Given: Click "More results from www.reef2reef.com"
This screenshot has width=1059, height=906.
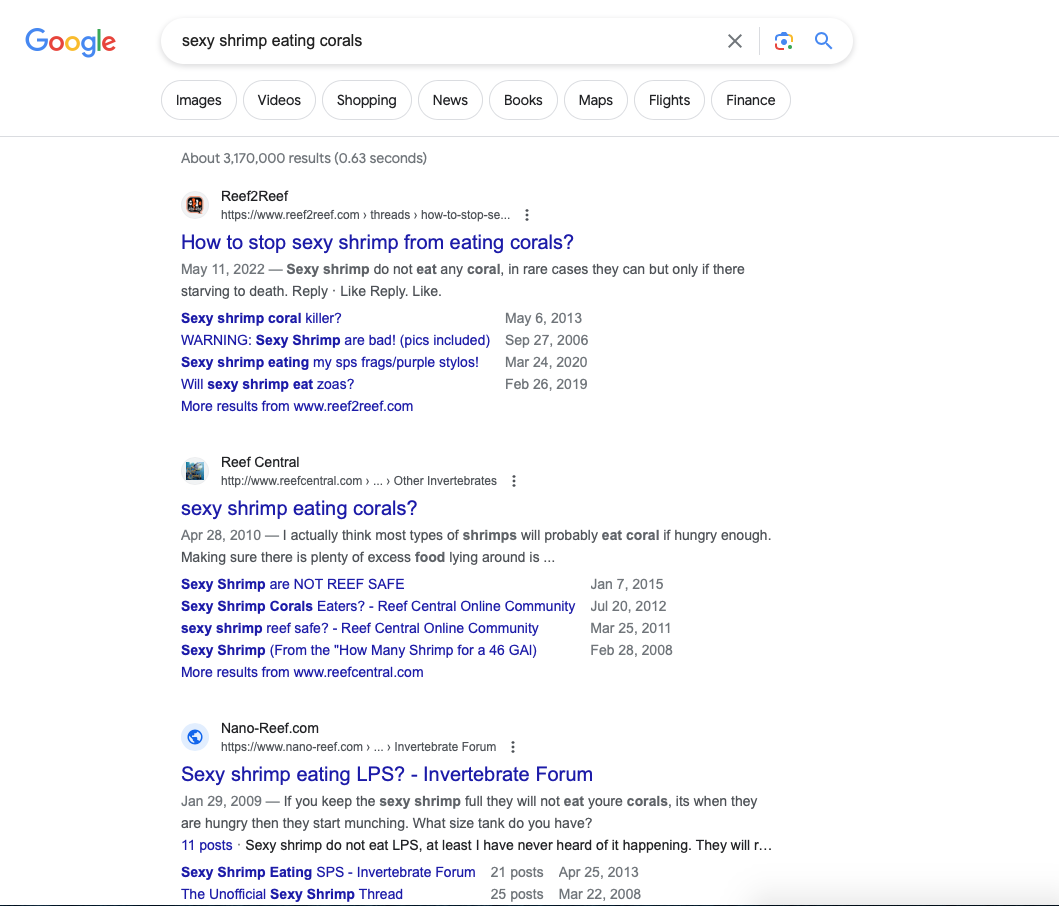Looking at the screenshot, I should [297, 406].
